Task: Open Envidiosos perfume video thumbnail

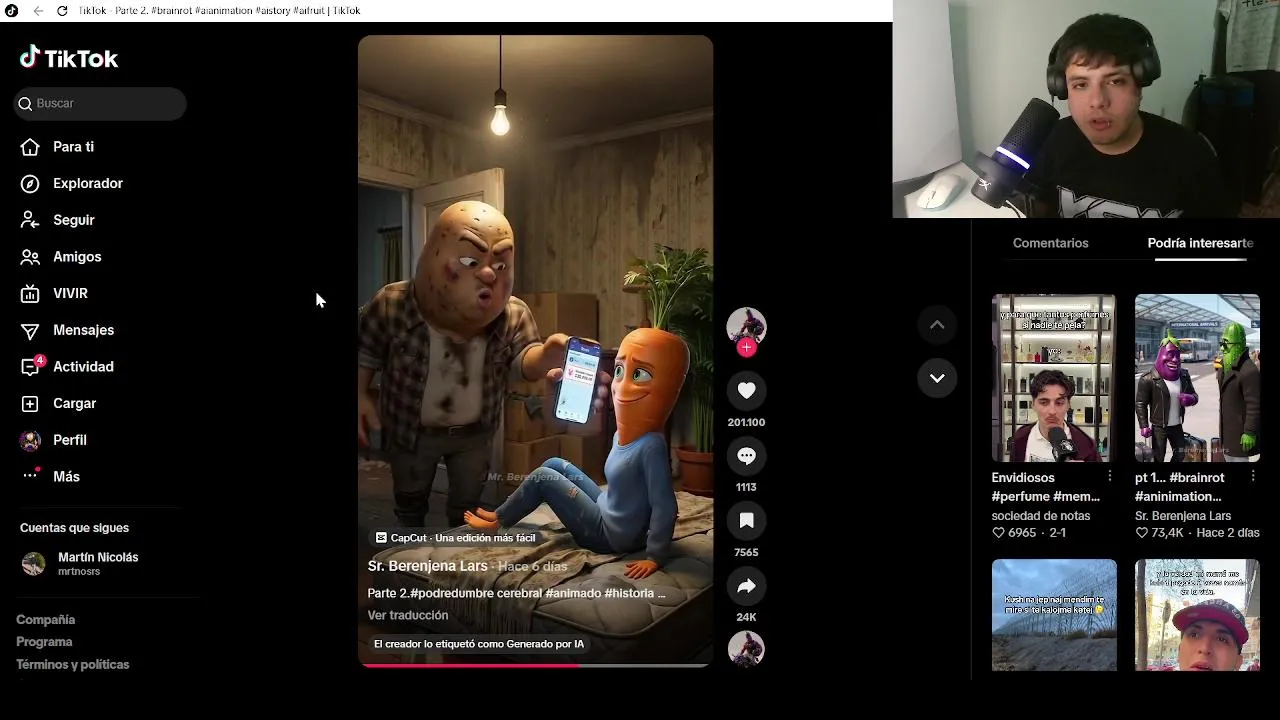Action: point(1054,378)
